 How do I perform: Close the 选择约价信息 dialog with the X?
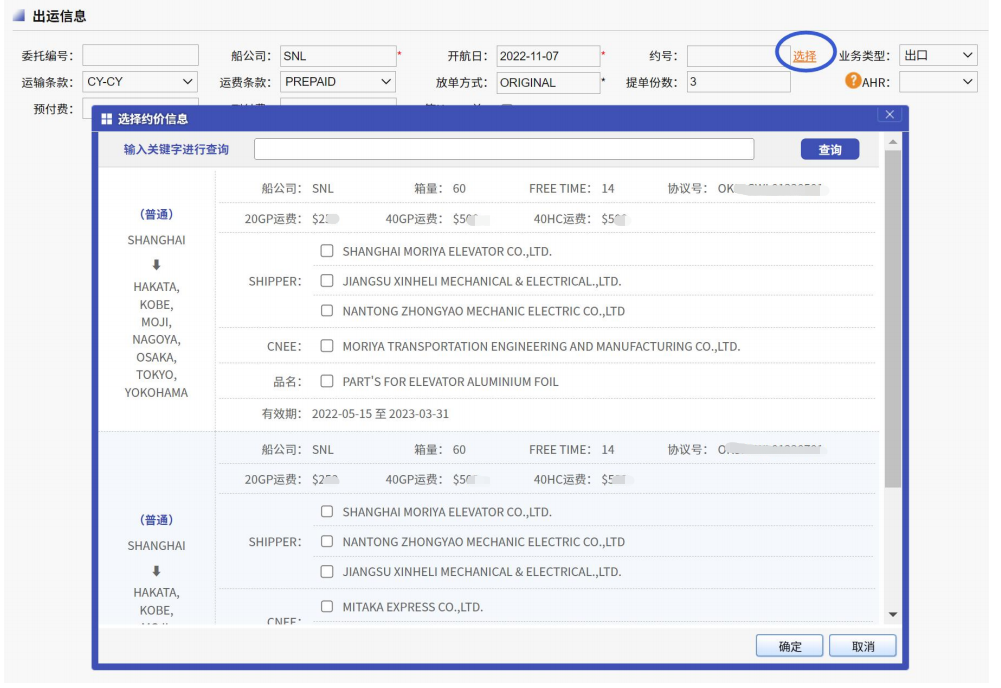point(889,114)
